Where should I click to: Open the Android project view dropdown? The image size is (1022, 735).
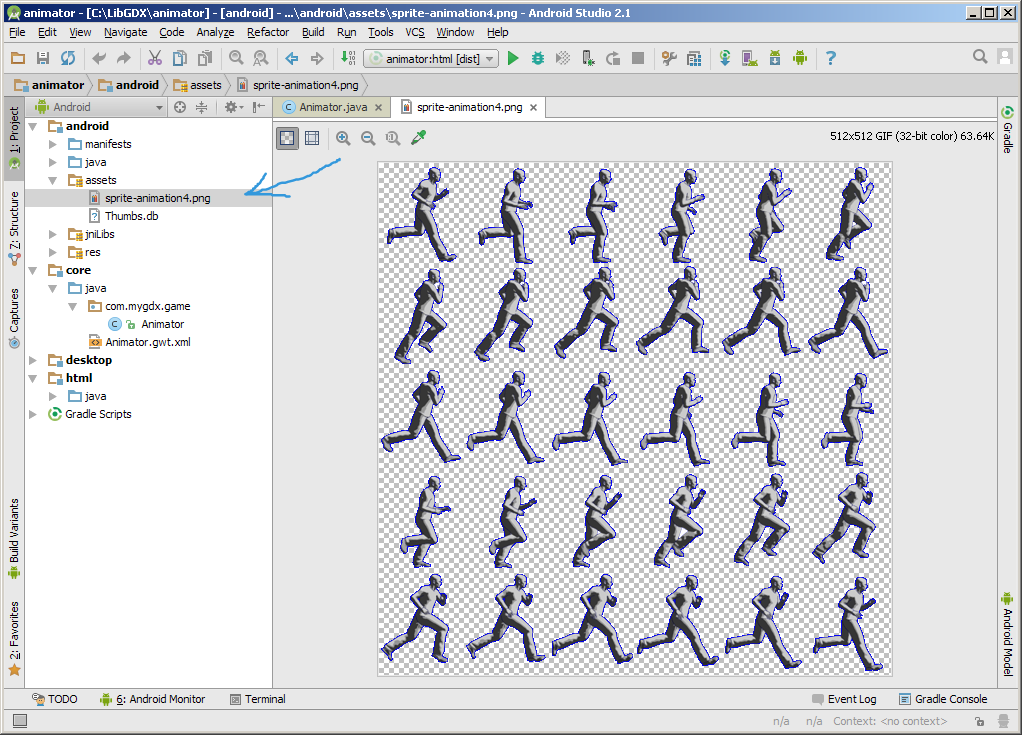100,107
